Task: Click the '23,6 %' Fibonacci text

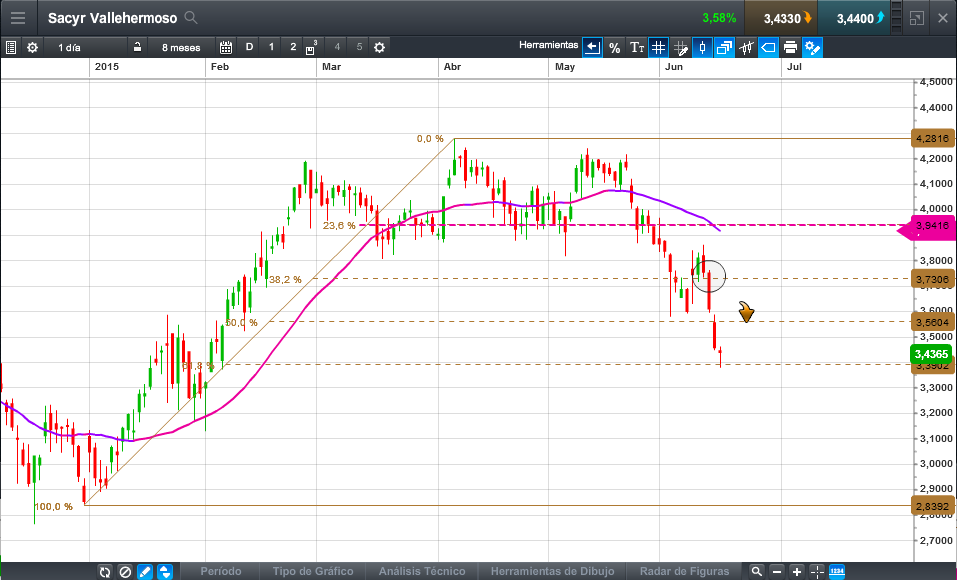Action: [339, 225]
